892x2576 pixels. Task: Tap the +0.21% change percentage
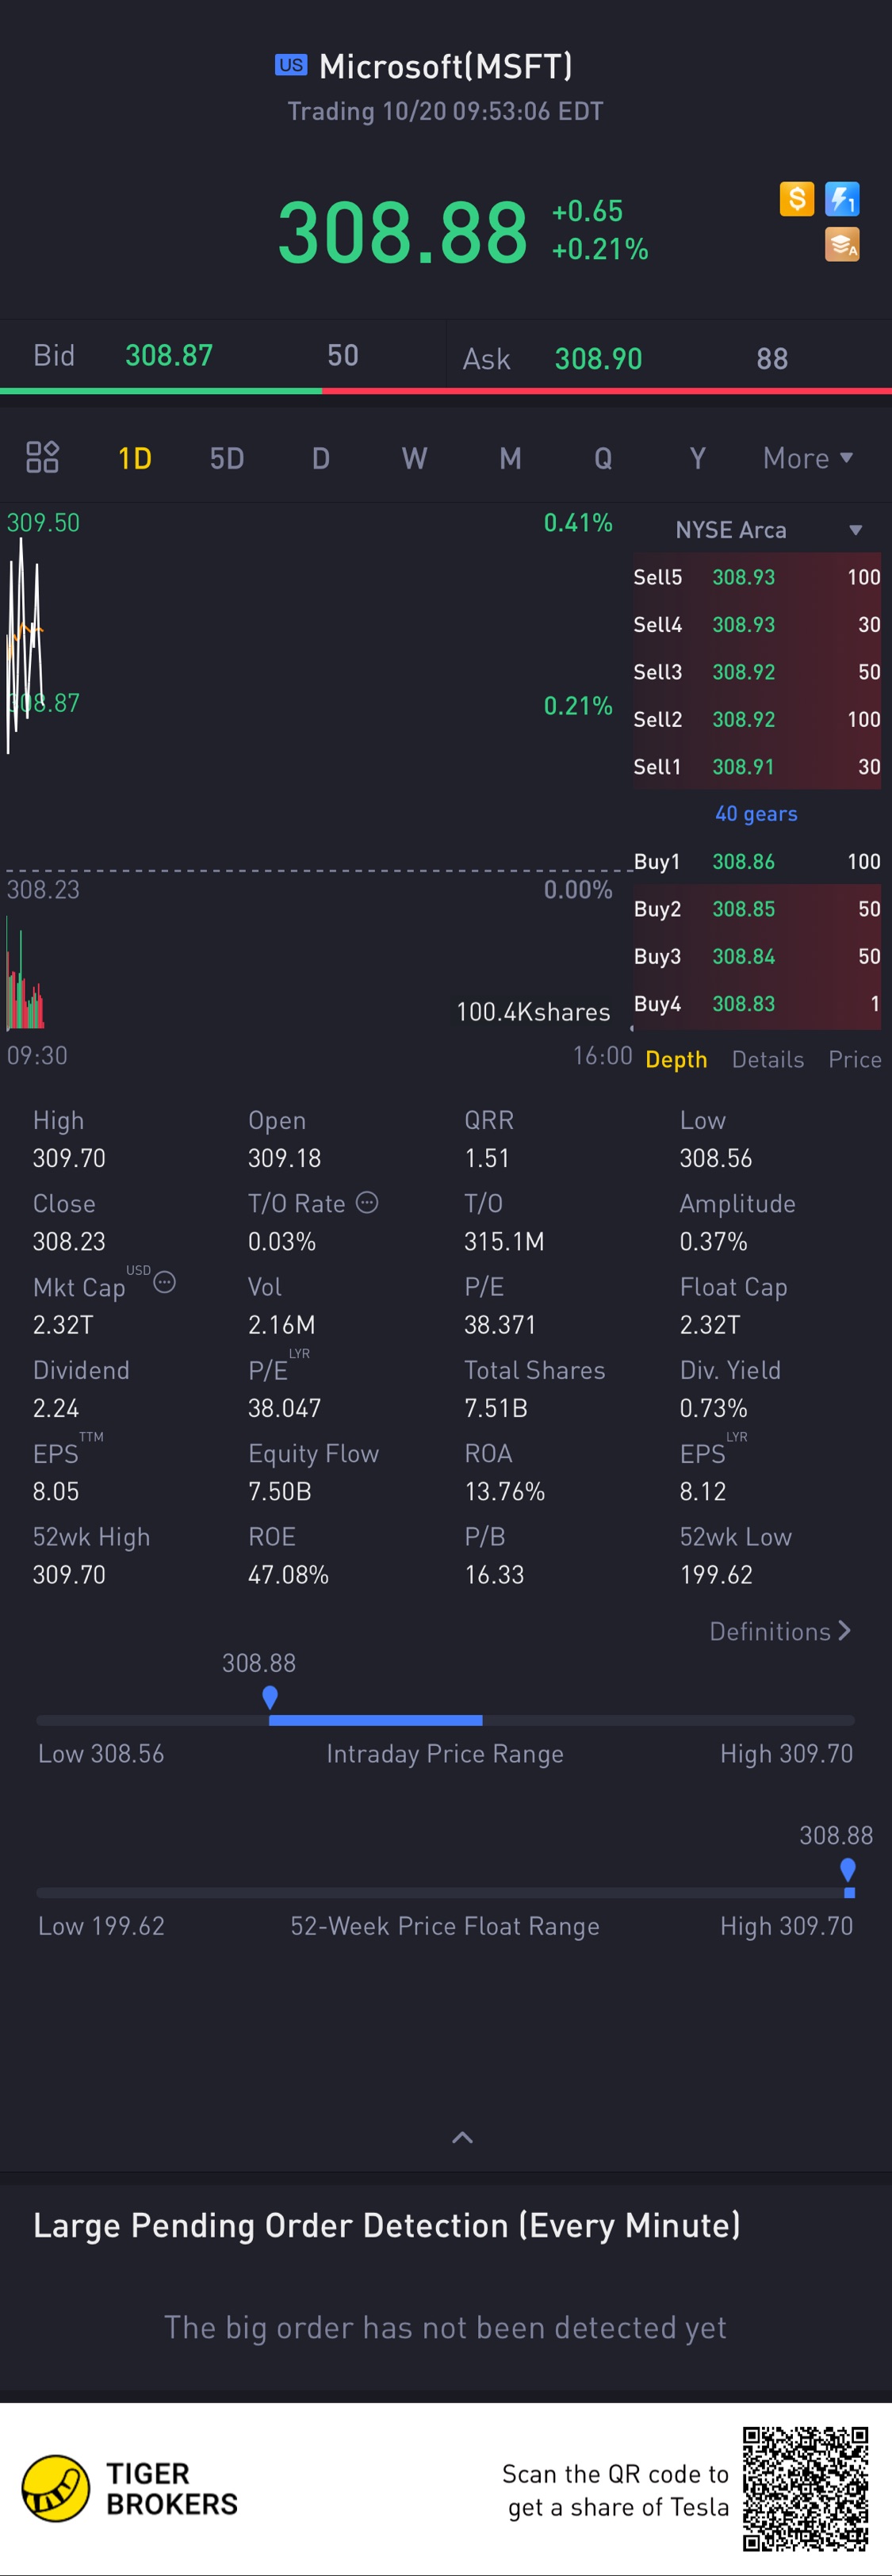click(600, 249)
